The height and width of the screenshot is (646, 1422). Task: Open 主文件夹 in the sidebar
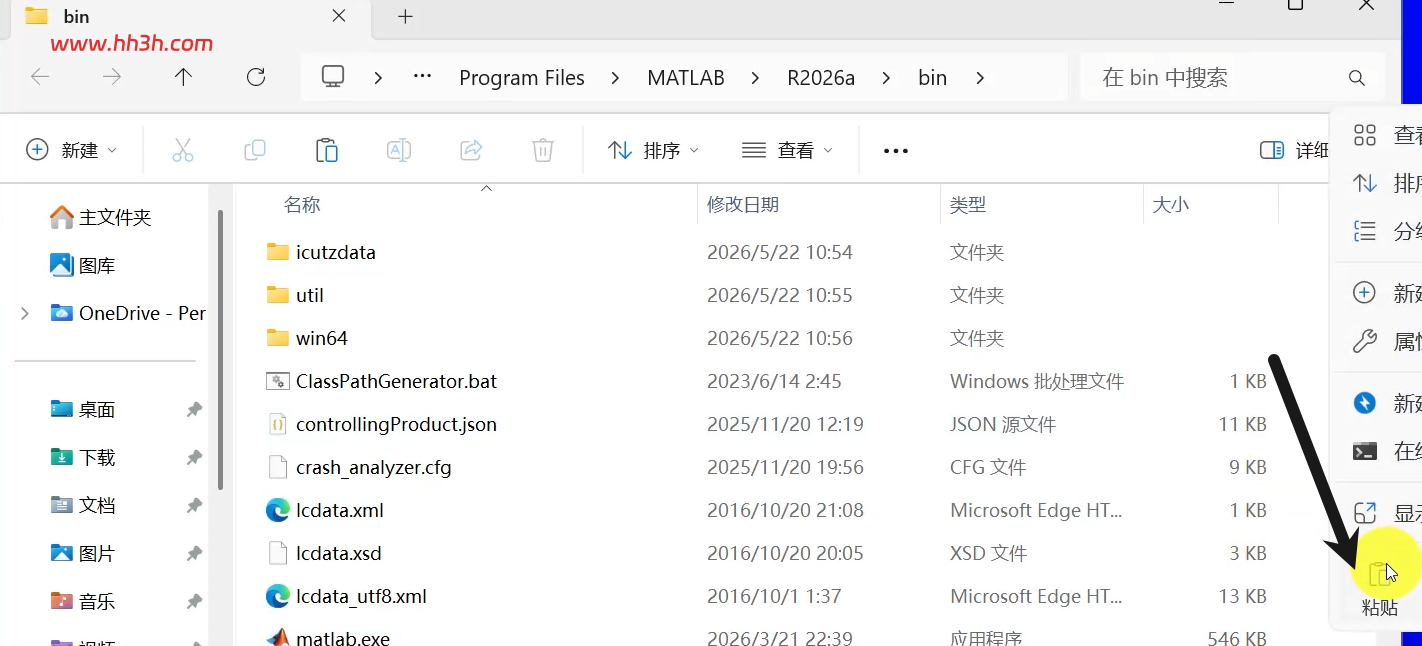coord(115,217)
